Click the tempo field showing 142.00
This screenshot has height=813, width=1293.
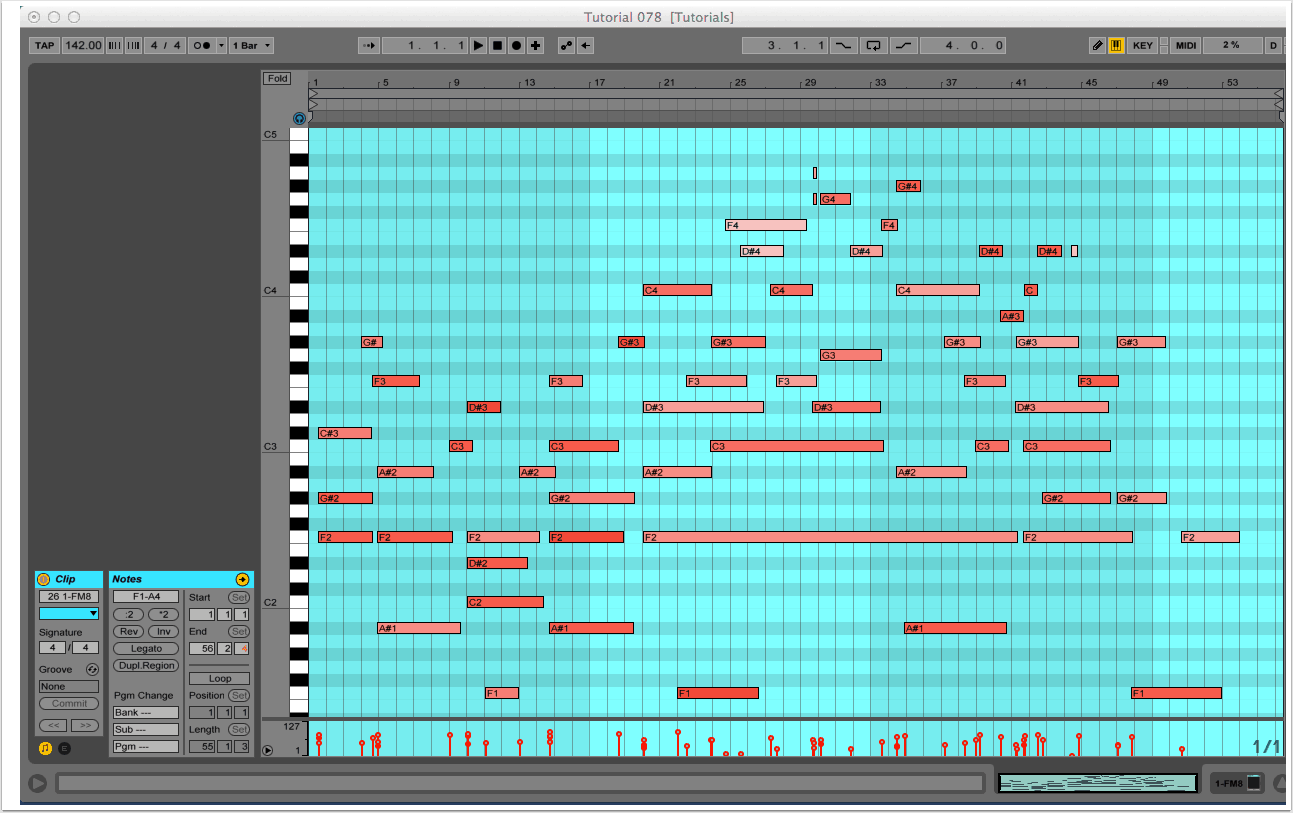pyautogui.click(x=83, y=45)
